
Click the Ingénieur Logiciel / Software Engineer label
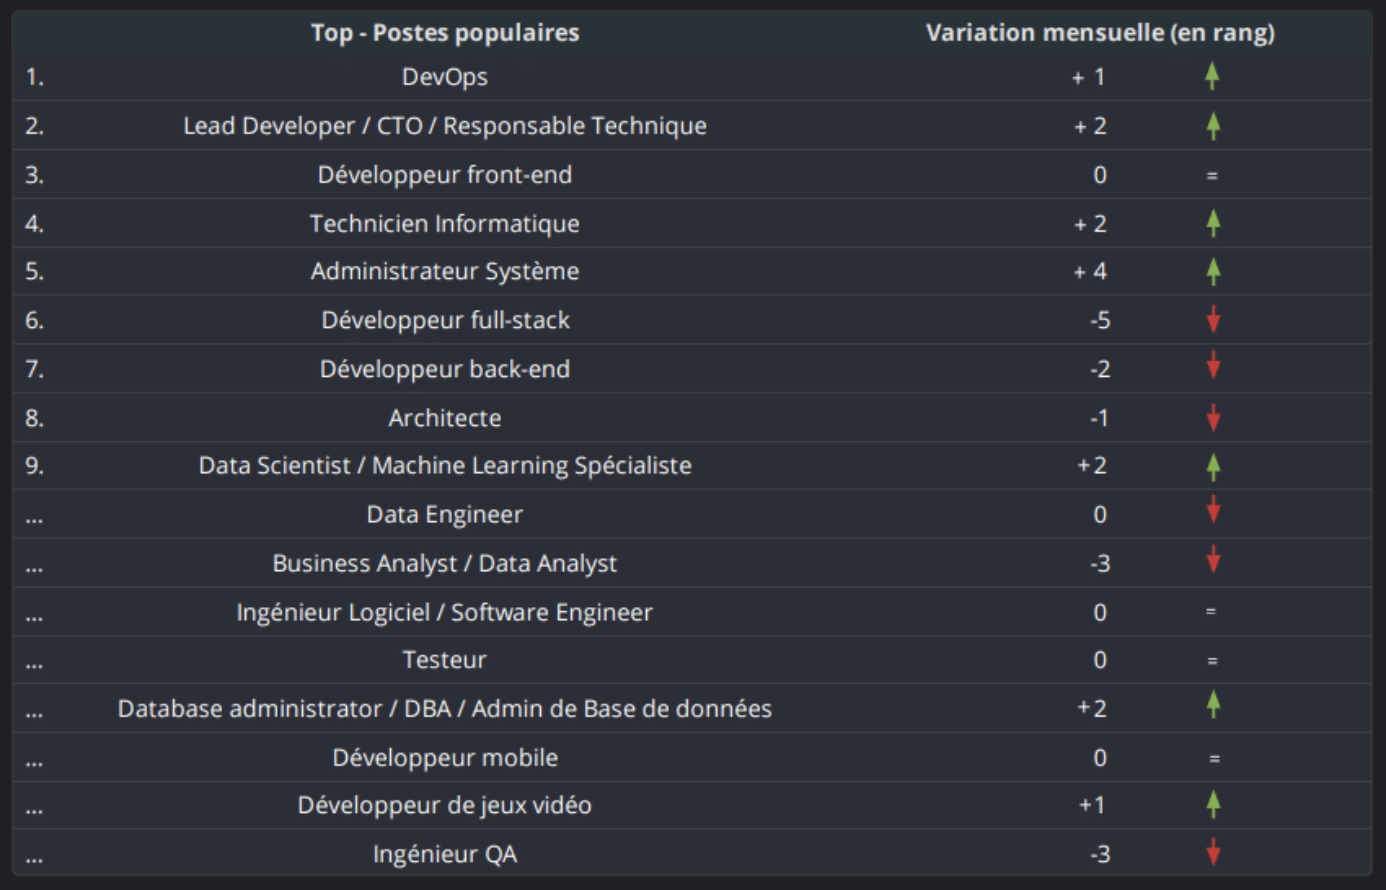click(x=445, y=612)
